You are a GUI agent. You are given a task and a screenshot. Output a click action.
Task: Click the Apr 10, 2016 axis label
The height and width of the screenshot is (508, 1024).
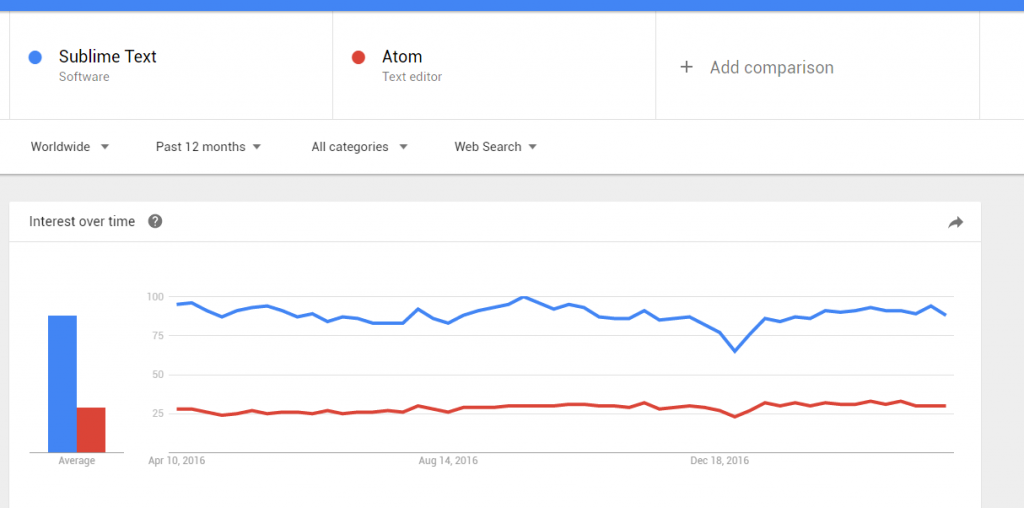(176, 461)
